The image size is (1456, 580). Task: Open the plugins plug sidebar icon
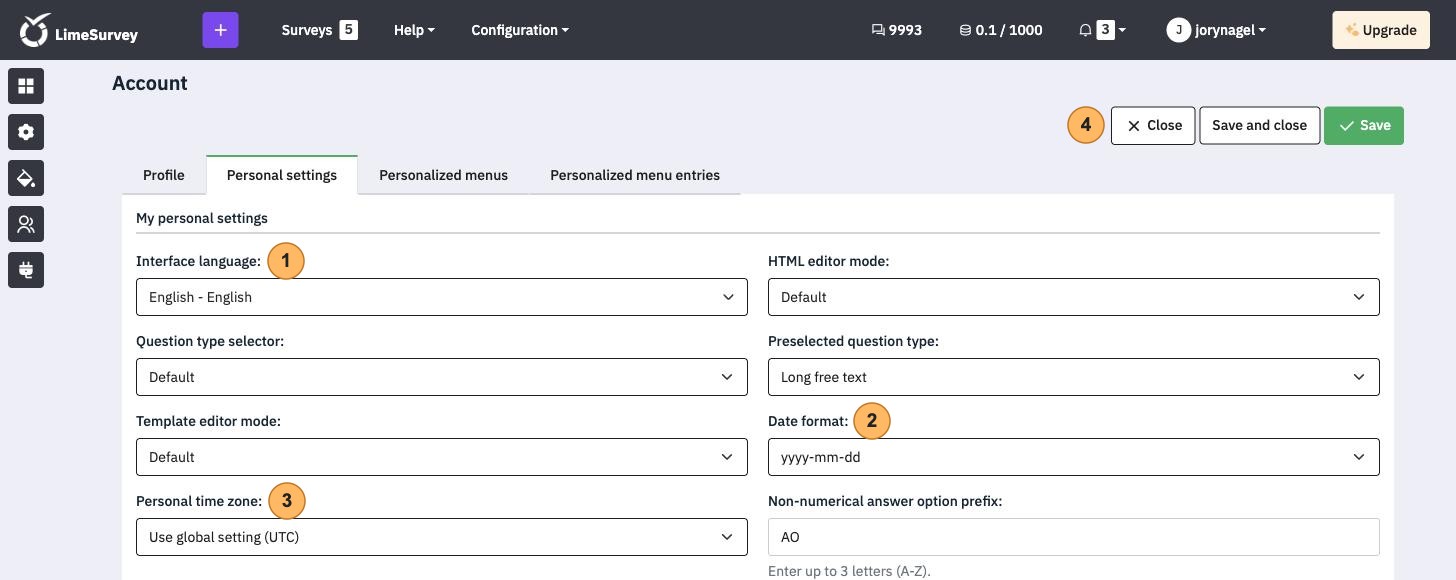(x=26, y=270)
